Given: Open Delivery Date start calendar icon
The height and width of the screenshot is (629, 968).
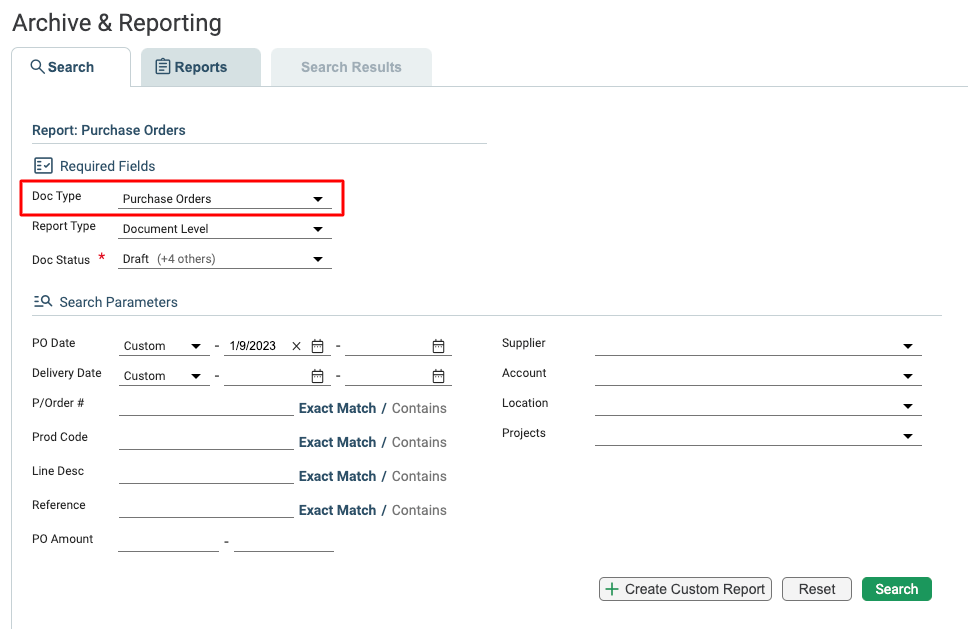Looking at the screenshot, I should point(317,376).
